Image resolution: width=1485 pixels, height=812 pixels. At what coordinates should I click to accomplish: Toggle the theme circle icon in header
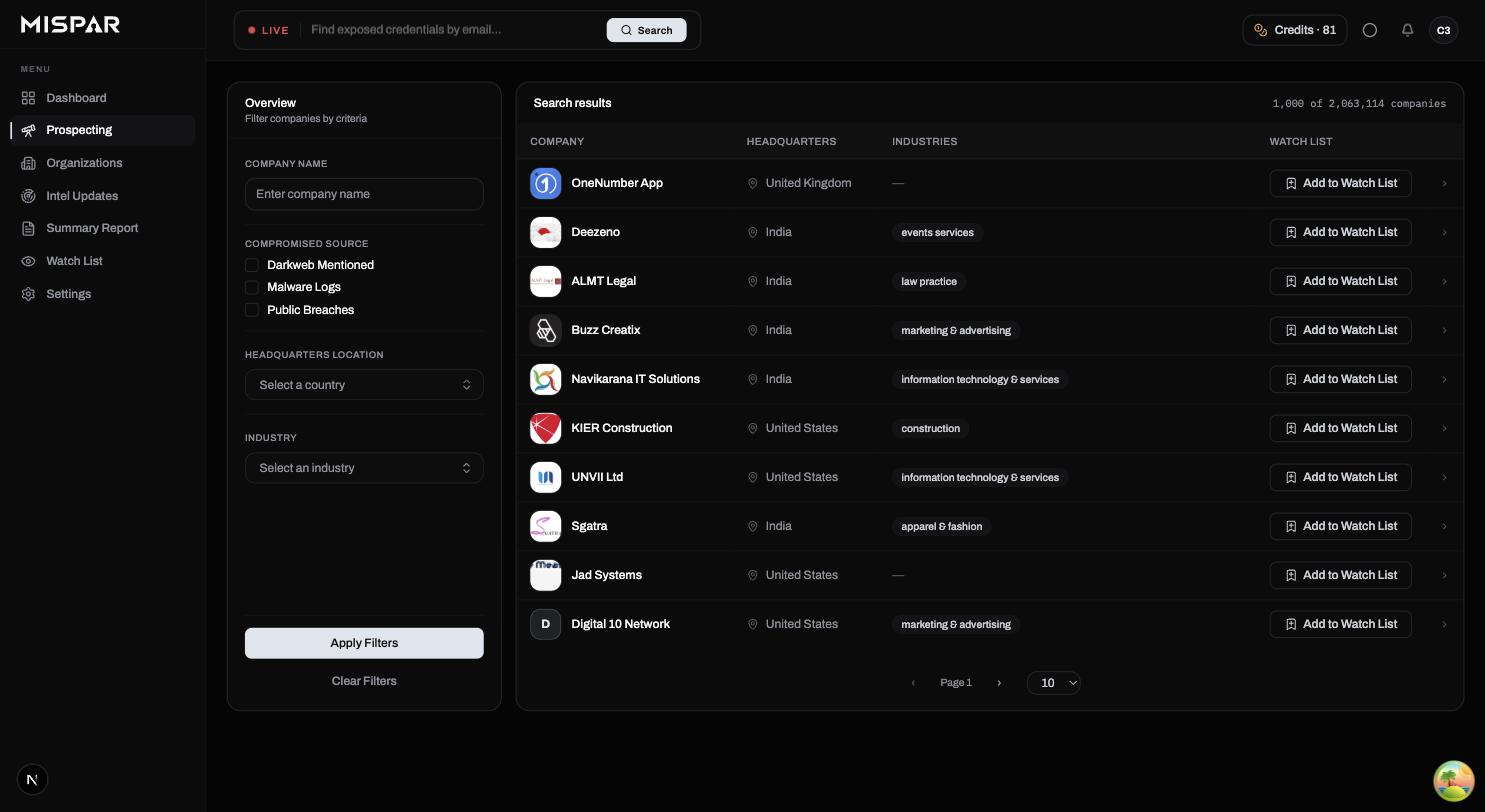tap(1370, 30)
